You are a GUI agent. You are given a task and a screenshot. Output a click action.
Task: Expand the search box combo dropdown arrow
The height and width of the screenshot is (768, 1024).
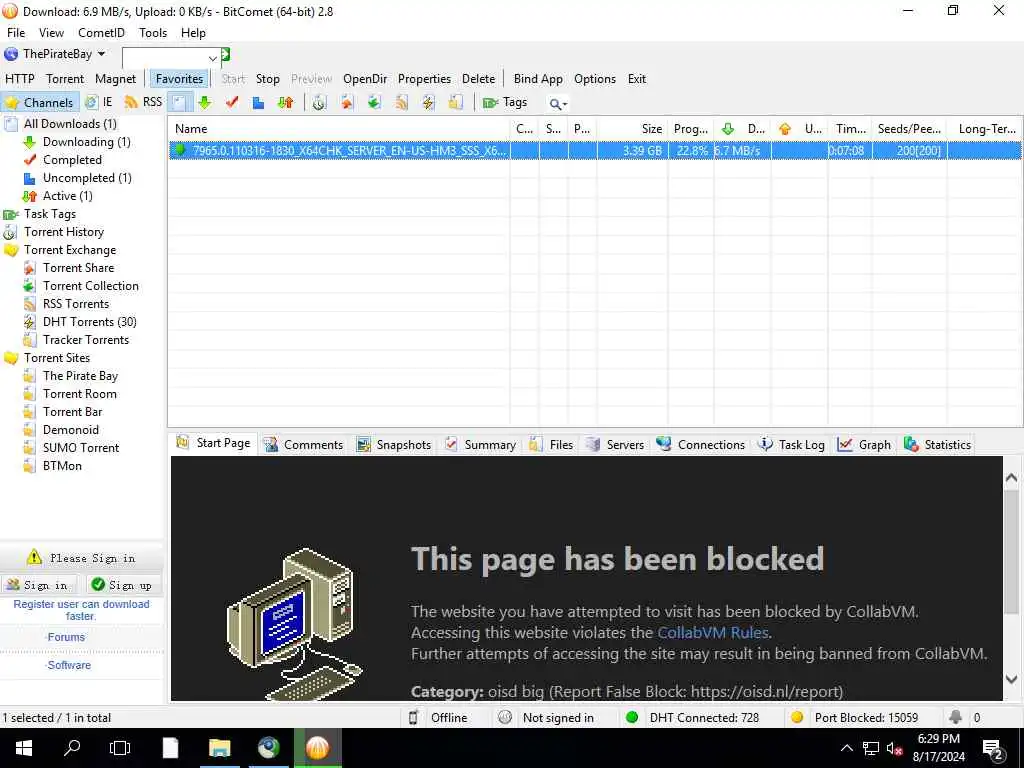[x=212, y=58]
